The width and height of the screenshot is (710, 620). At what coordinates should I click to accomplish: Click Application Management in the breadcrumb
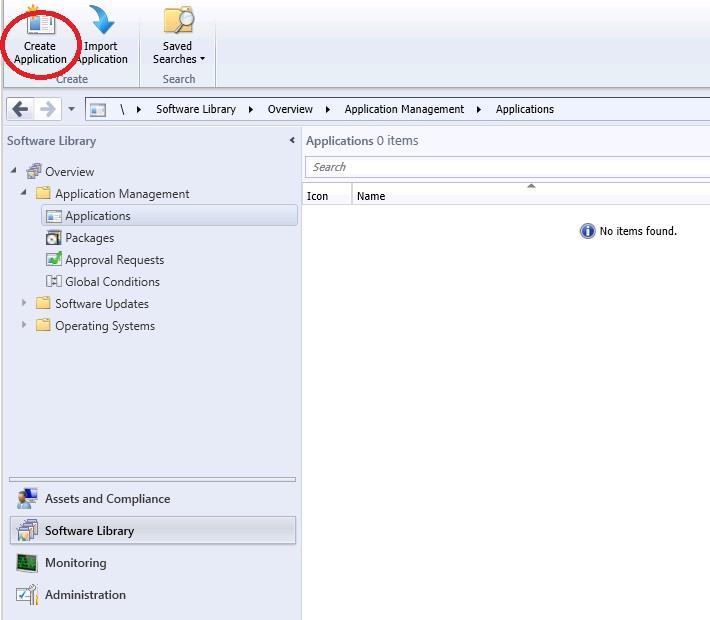pyautogui.click(x=404, y=109)
